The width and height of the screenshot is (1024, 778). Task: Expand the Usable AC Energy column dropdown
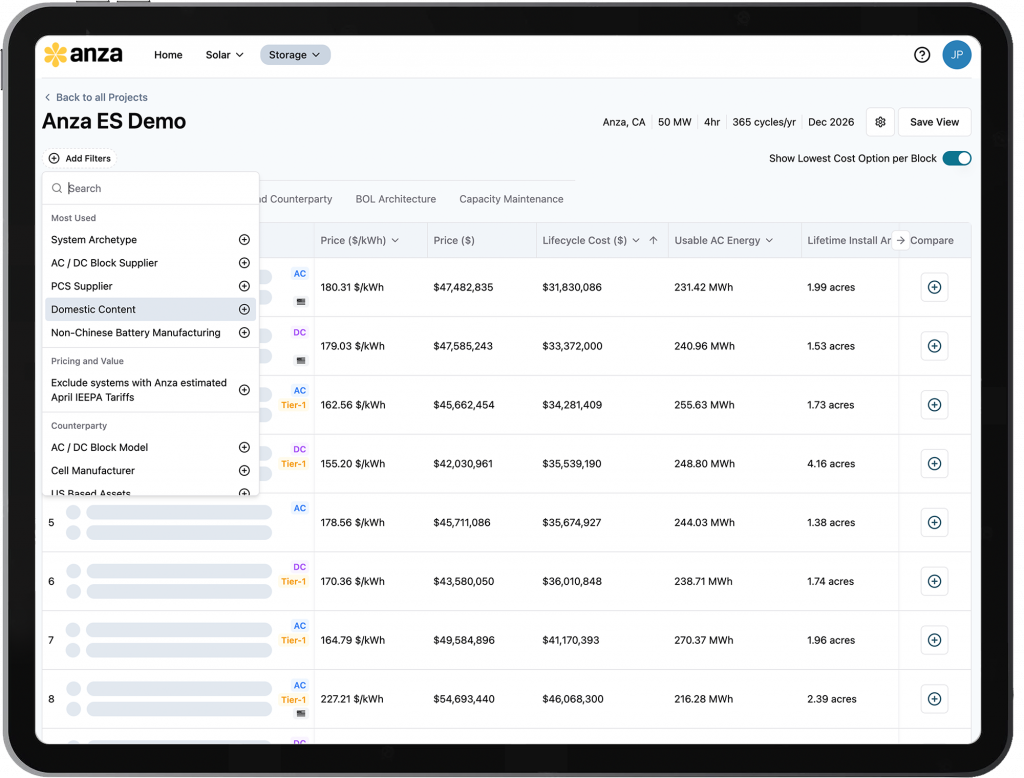(x=769, y=240)
